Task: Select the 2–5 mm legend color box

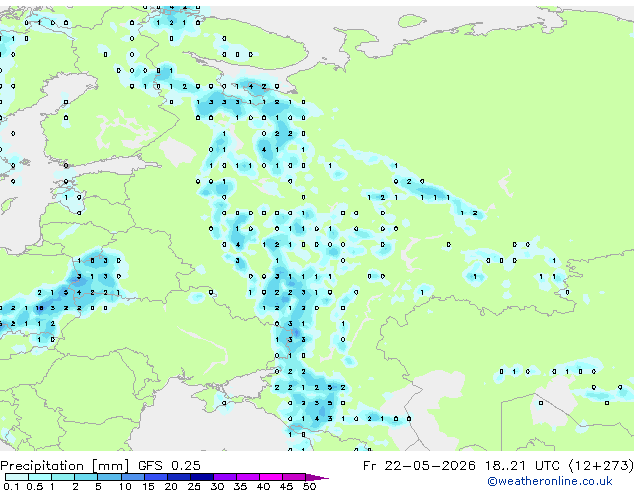Action: click(x=86, y=477)
